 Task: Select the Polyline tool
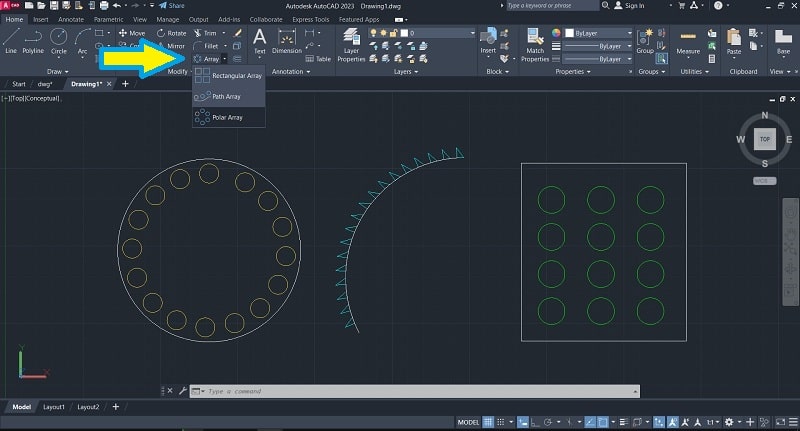tap(33, 41)
